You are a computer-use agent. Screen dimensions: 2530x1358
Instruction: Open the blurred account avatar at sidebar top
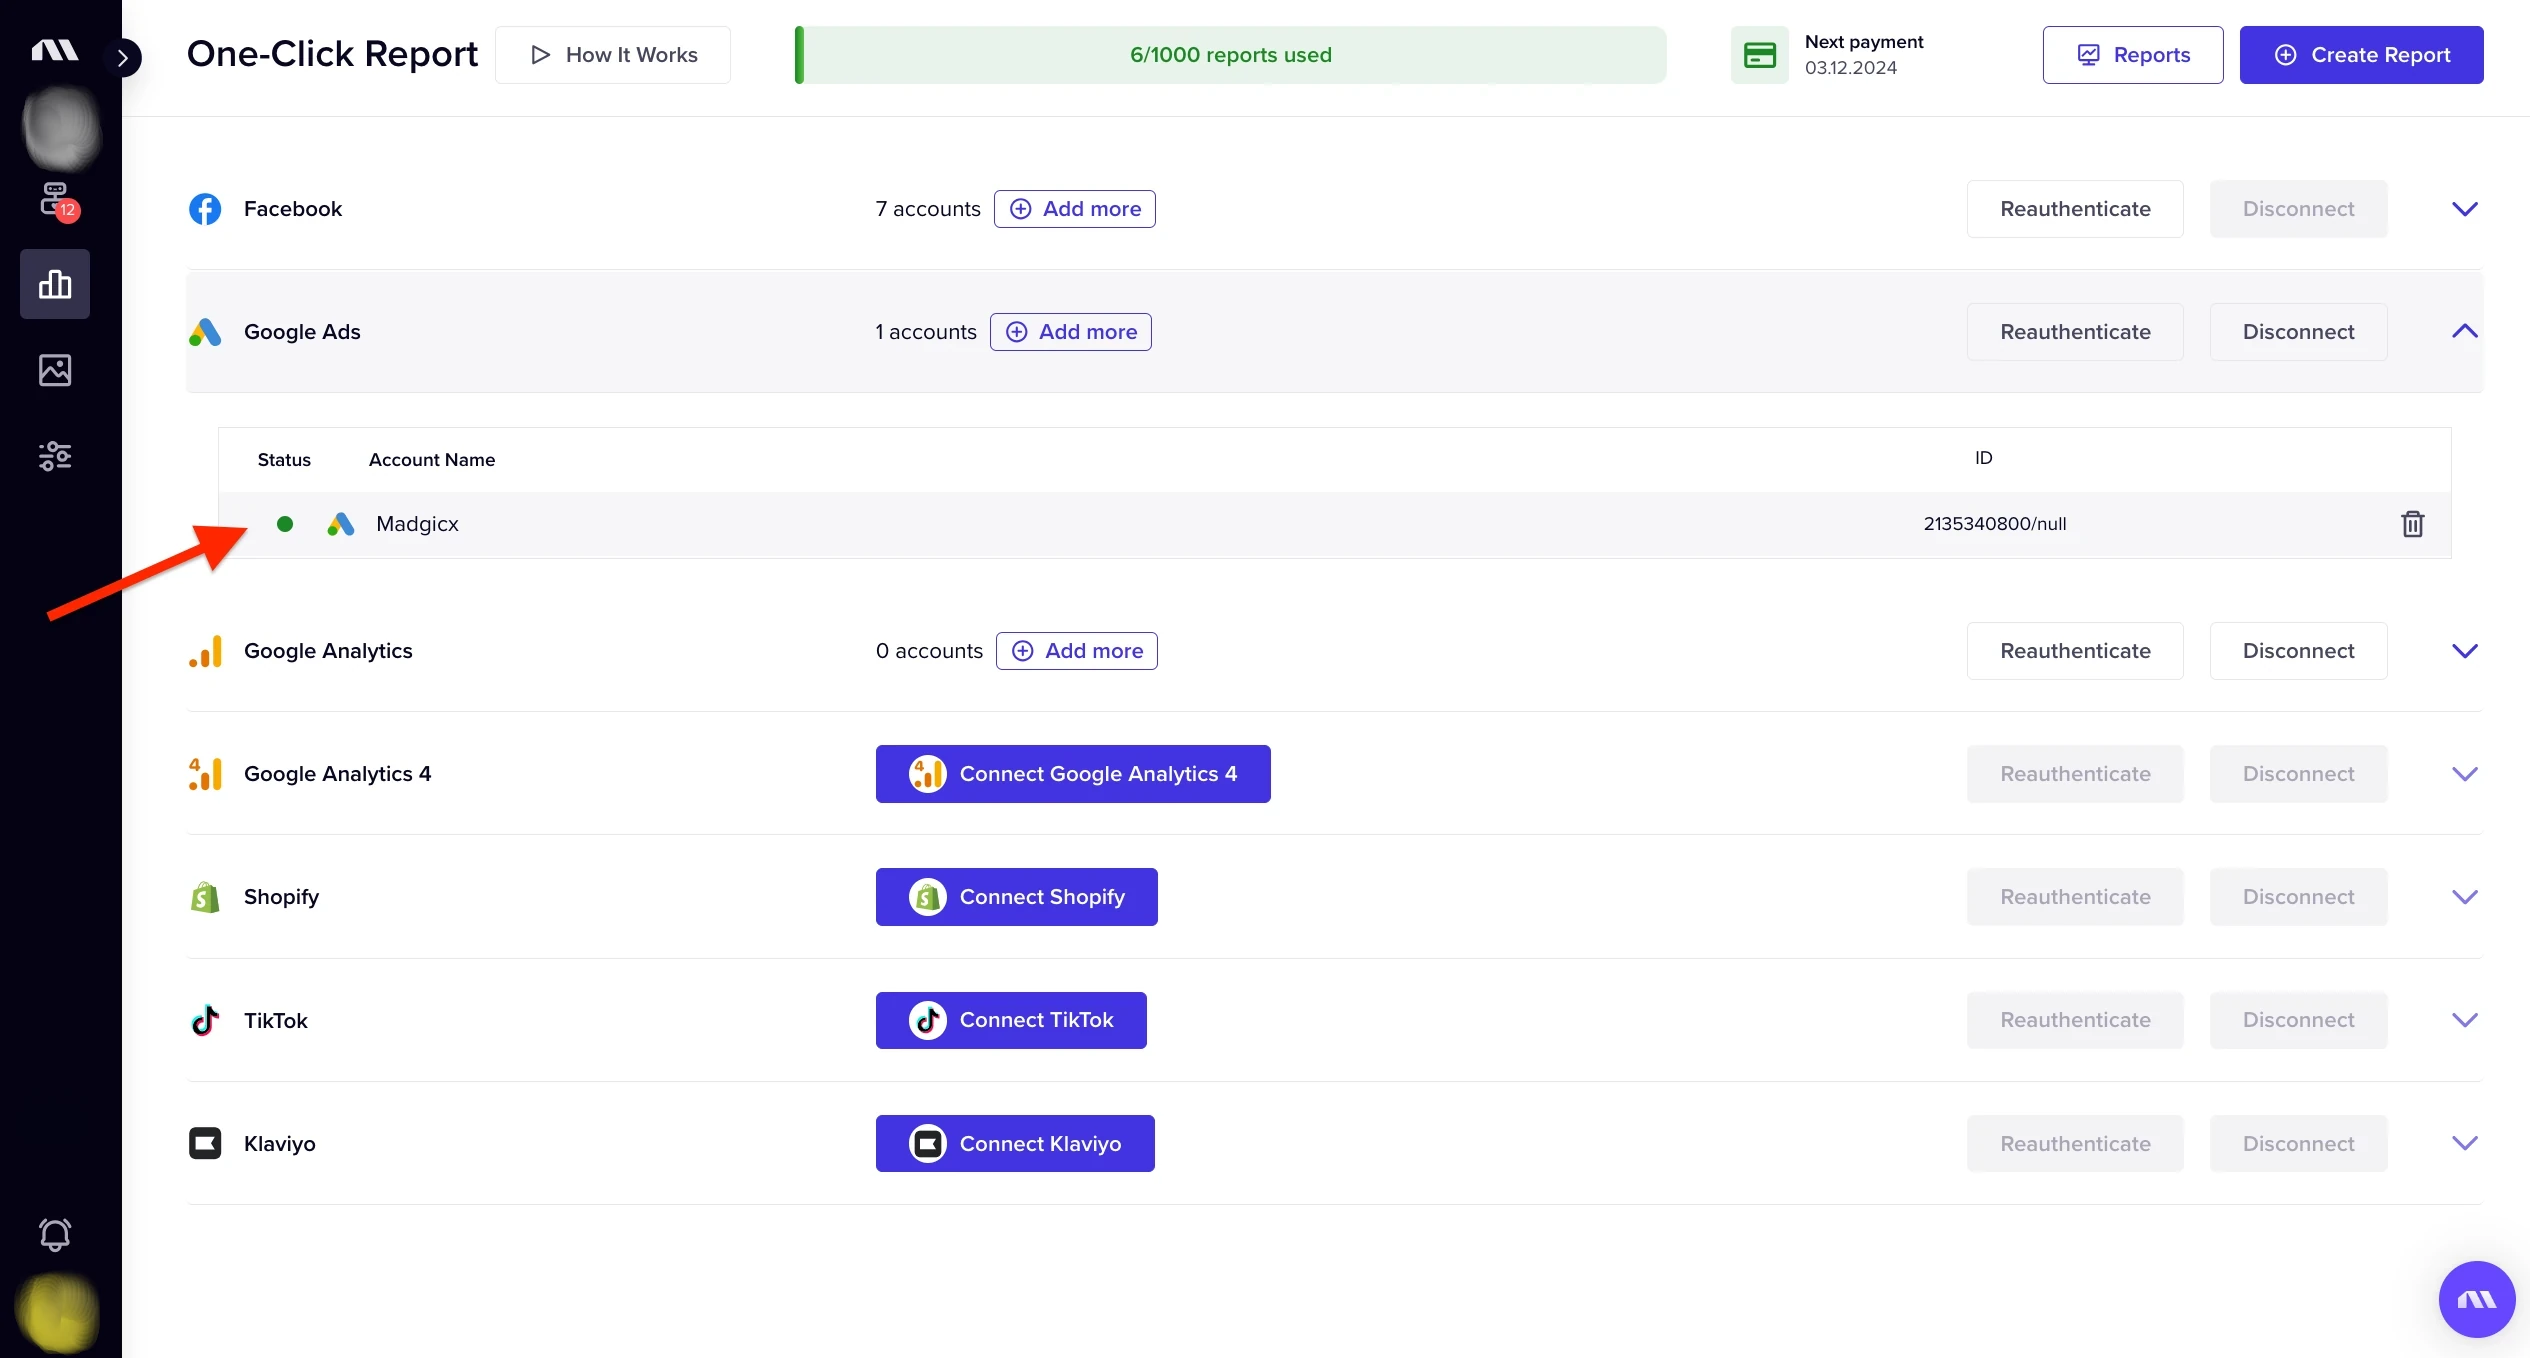(x=61, y=128)
